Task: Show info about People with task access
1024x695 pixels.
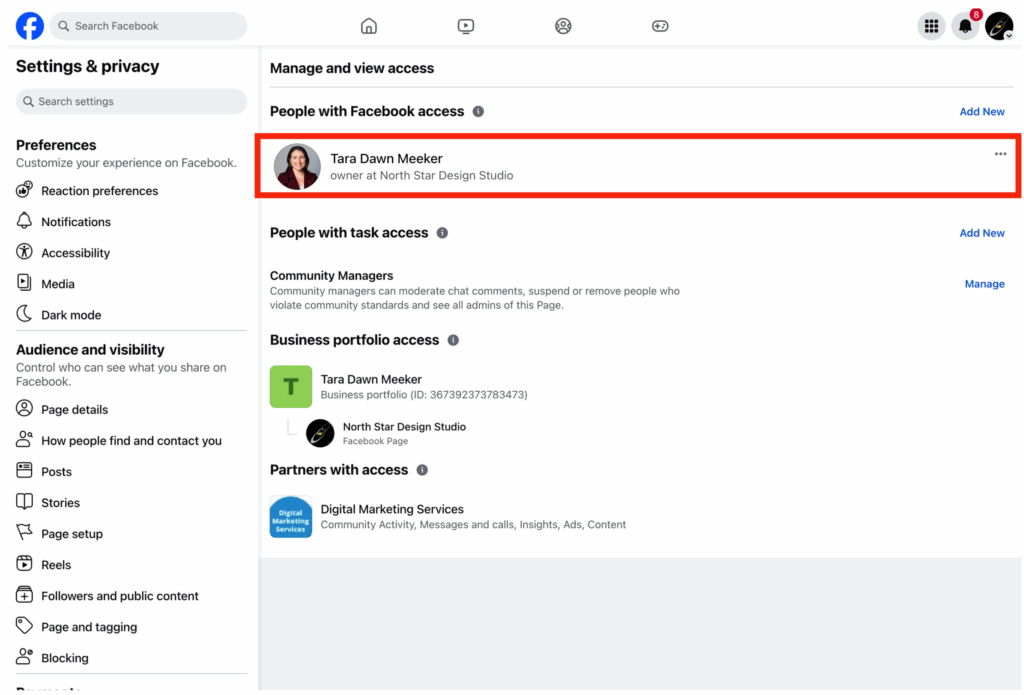Action: (x=442, y=233)
